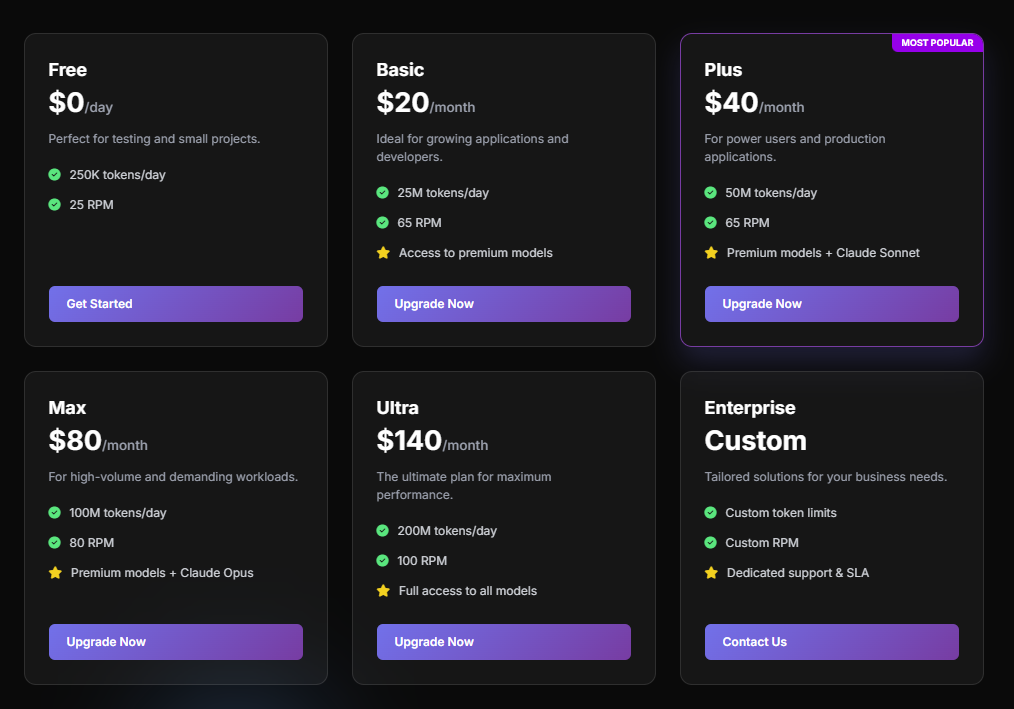The height and width of the screenshot is (709, 1014).
Task: Click the Enterprise plan title
Action: [x=750, y=408]
